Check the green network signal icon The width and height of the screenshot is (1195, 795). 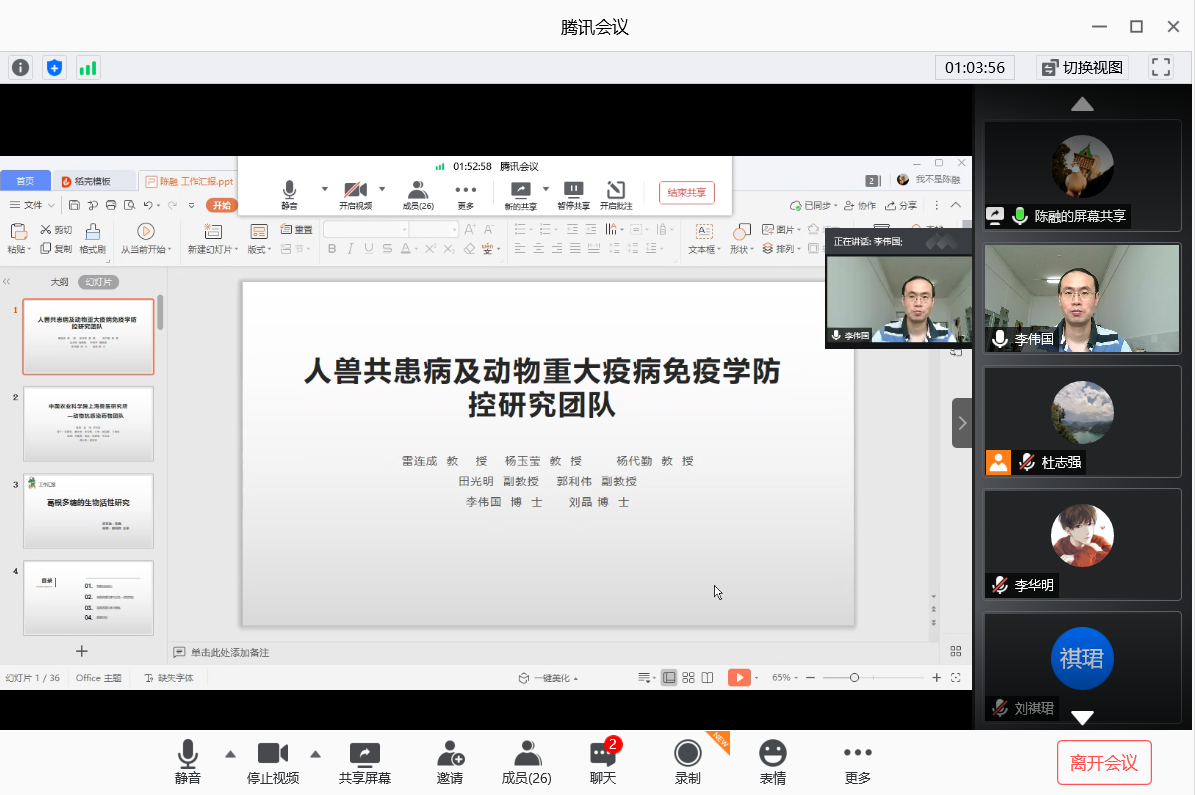click(x=88, y=68)
